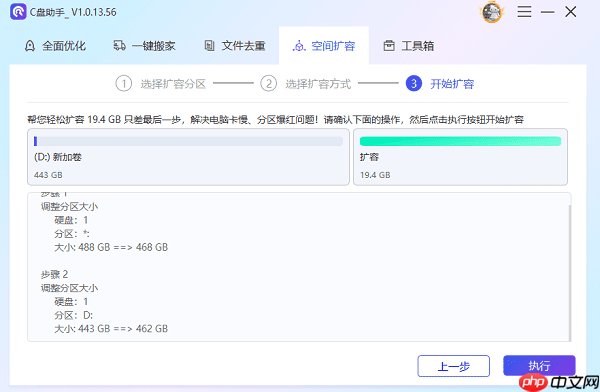Click the C盘助手 app logo icon
Viewport: 600px width, 392px height.
(18, 12)
